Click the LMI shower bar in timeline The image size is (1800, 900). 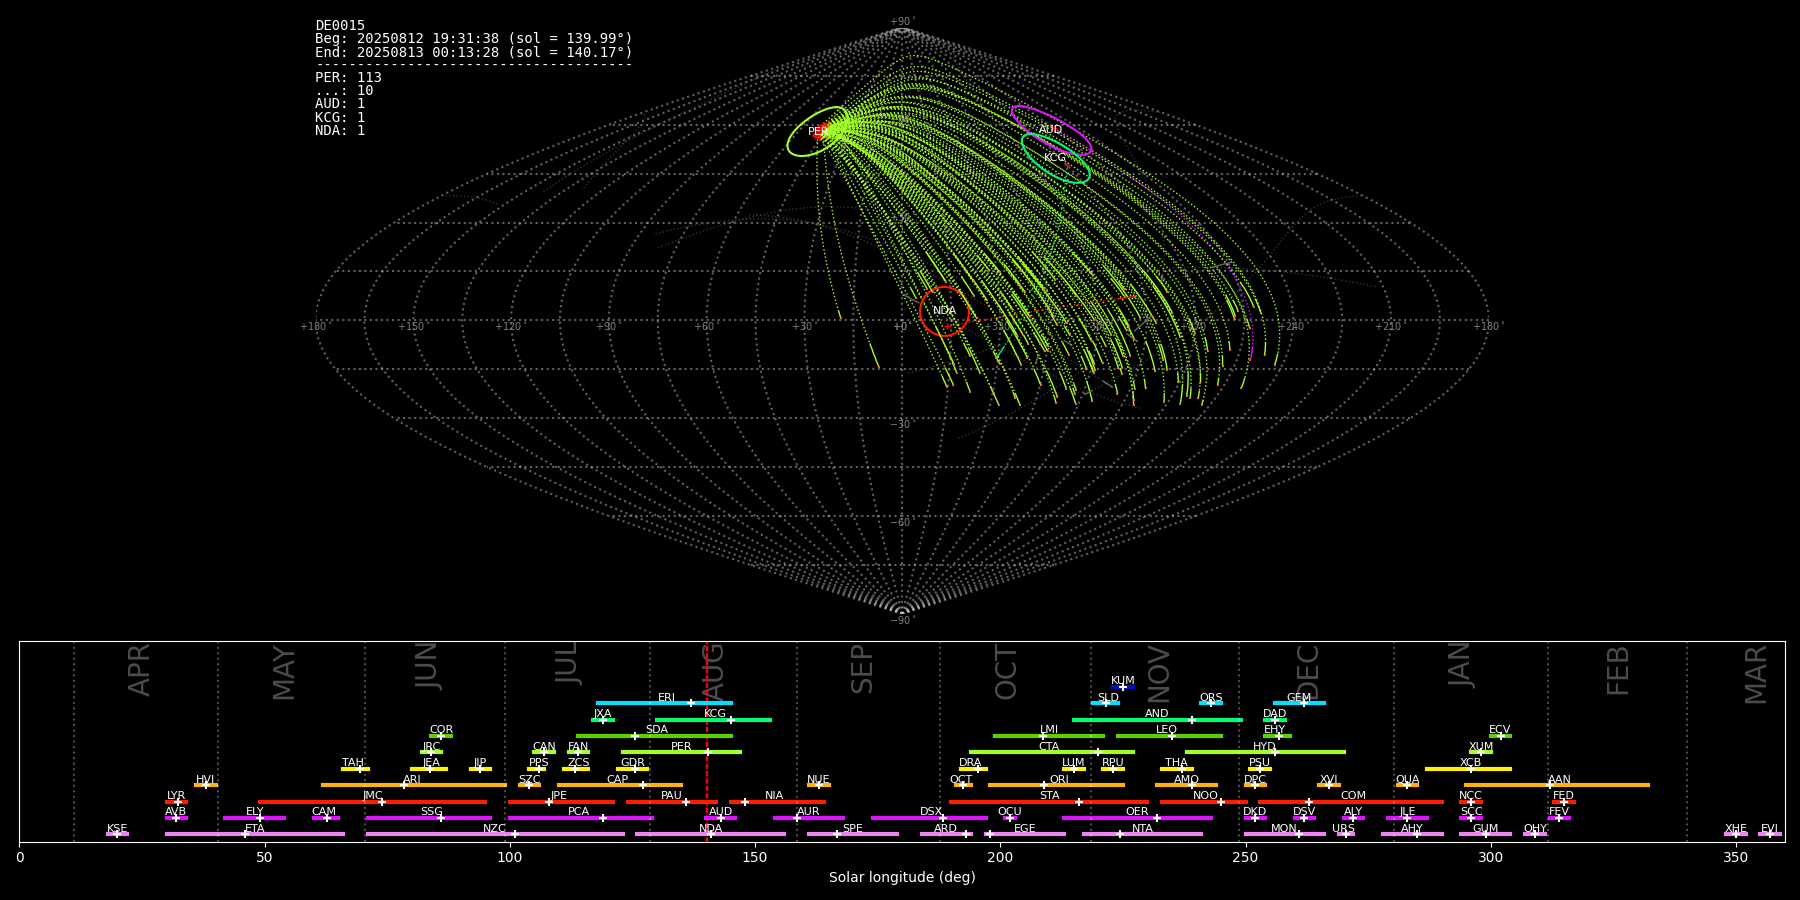point(1049,736)
